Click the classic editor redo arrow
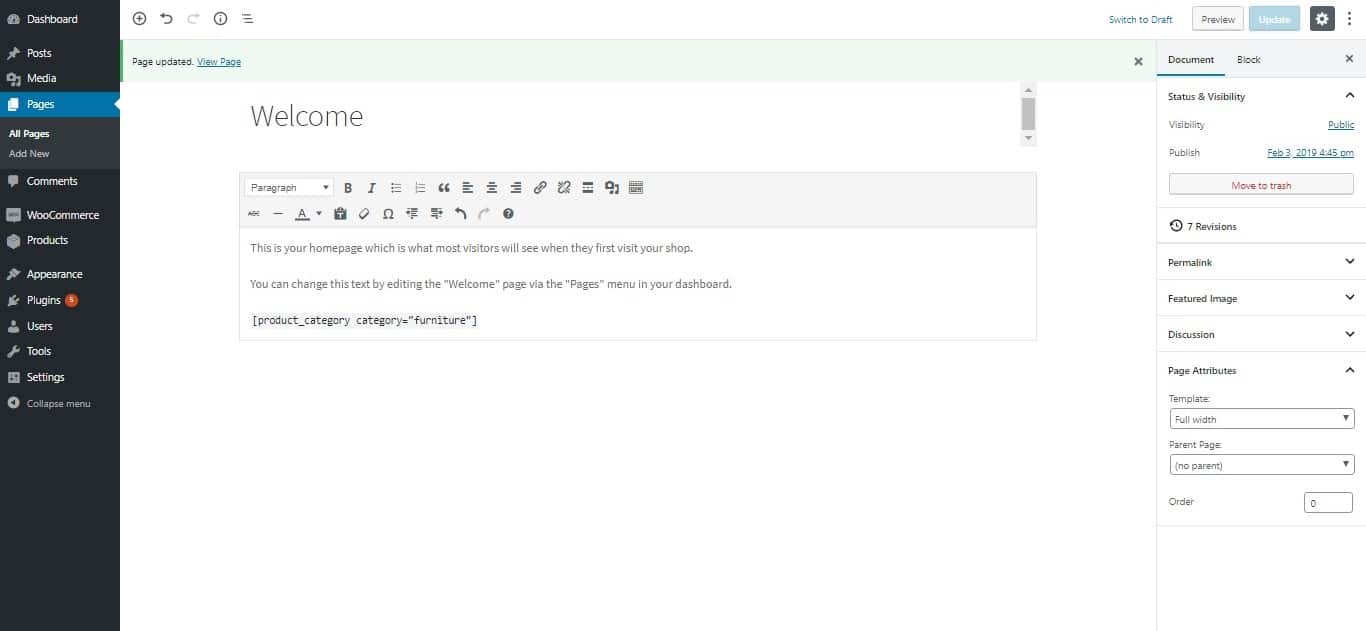Viewport: 1366px width, 631px height. pyautogui.click(x=484, y=213)
